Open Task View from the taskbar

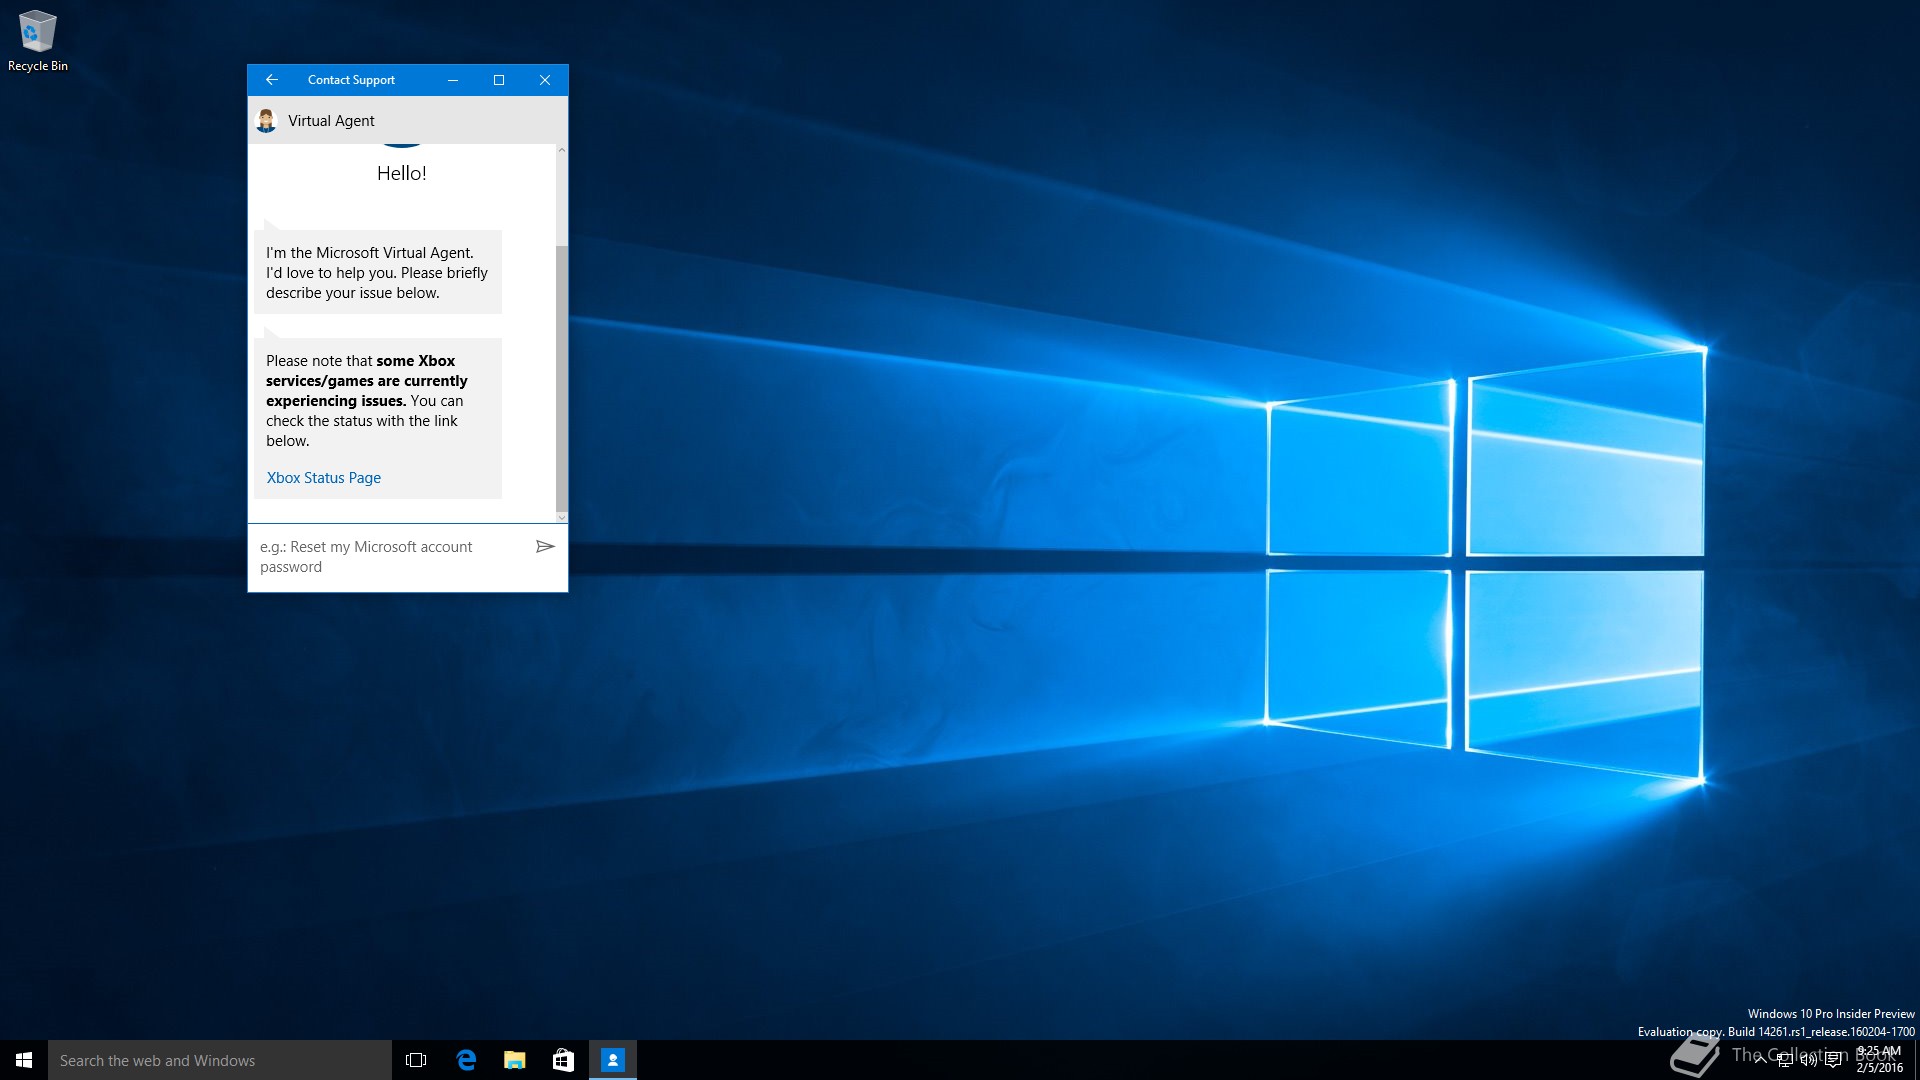click(x=416, y=1060)
